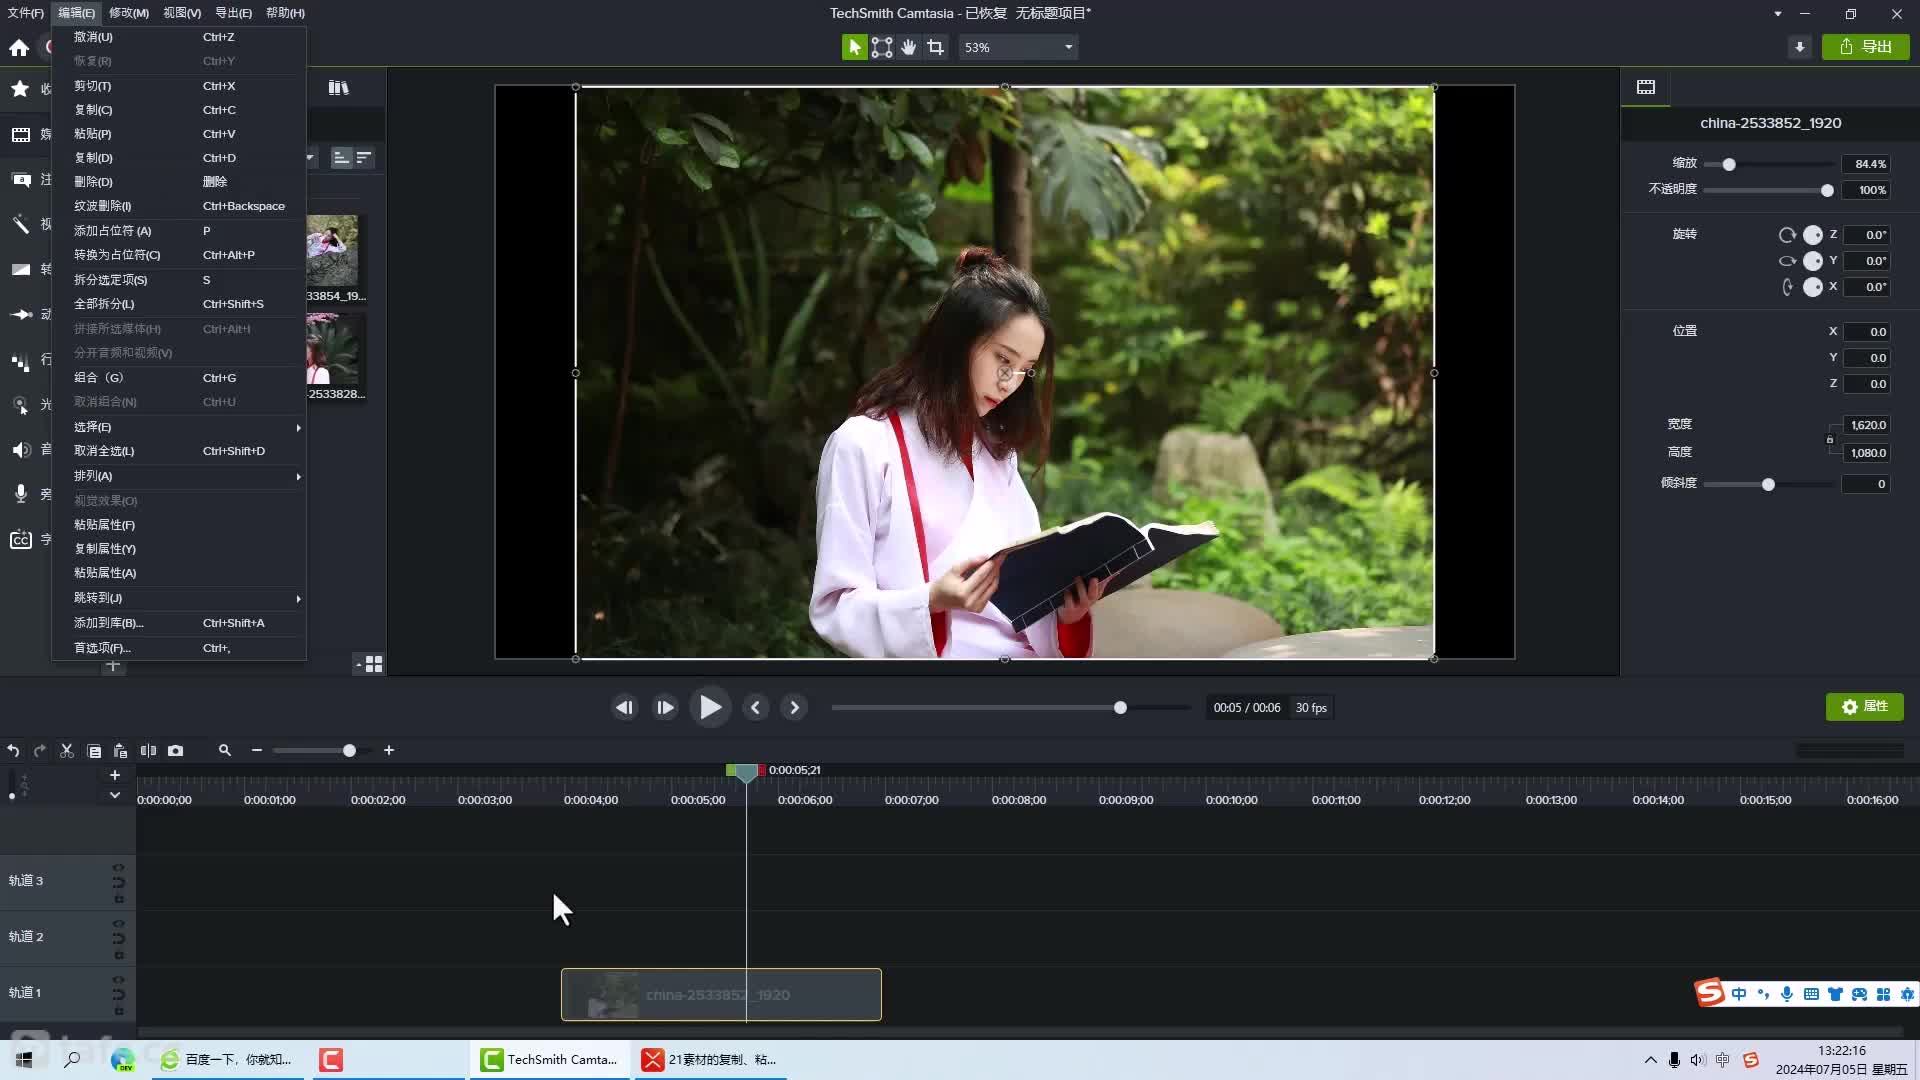Screen dimensions: 1920x1080
Task: Zoom out timeline with the minus icon
Action: tap(257, 750)
